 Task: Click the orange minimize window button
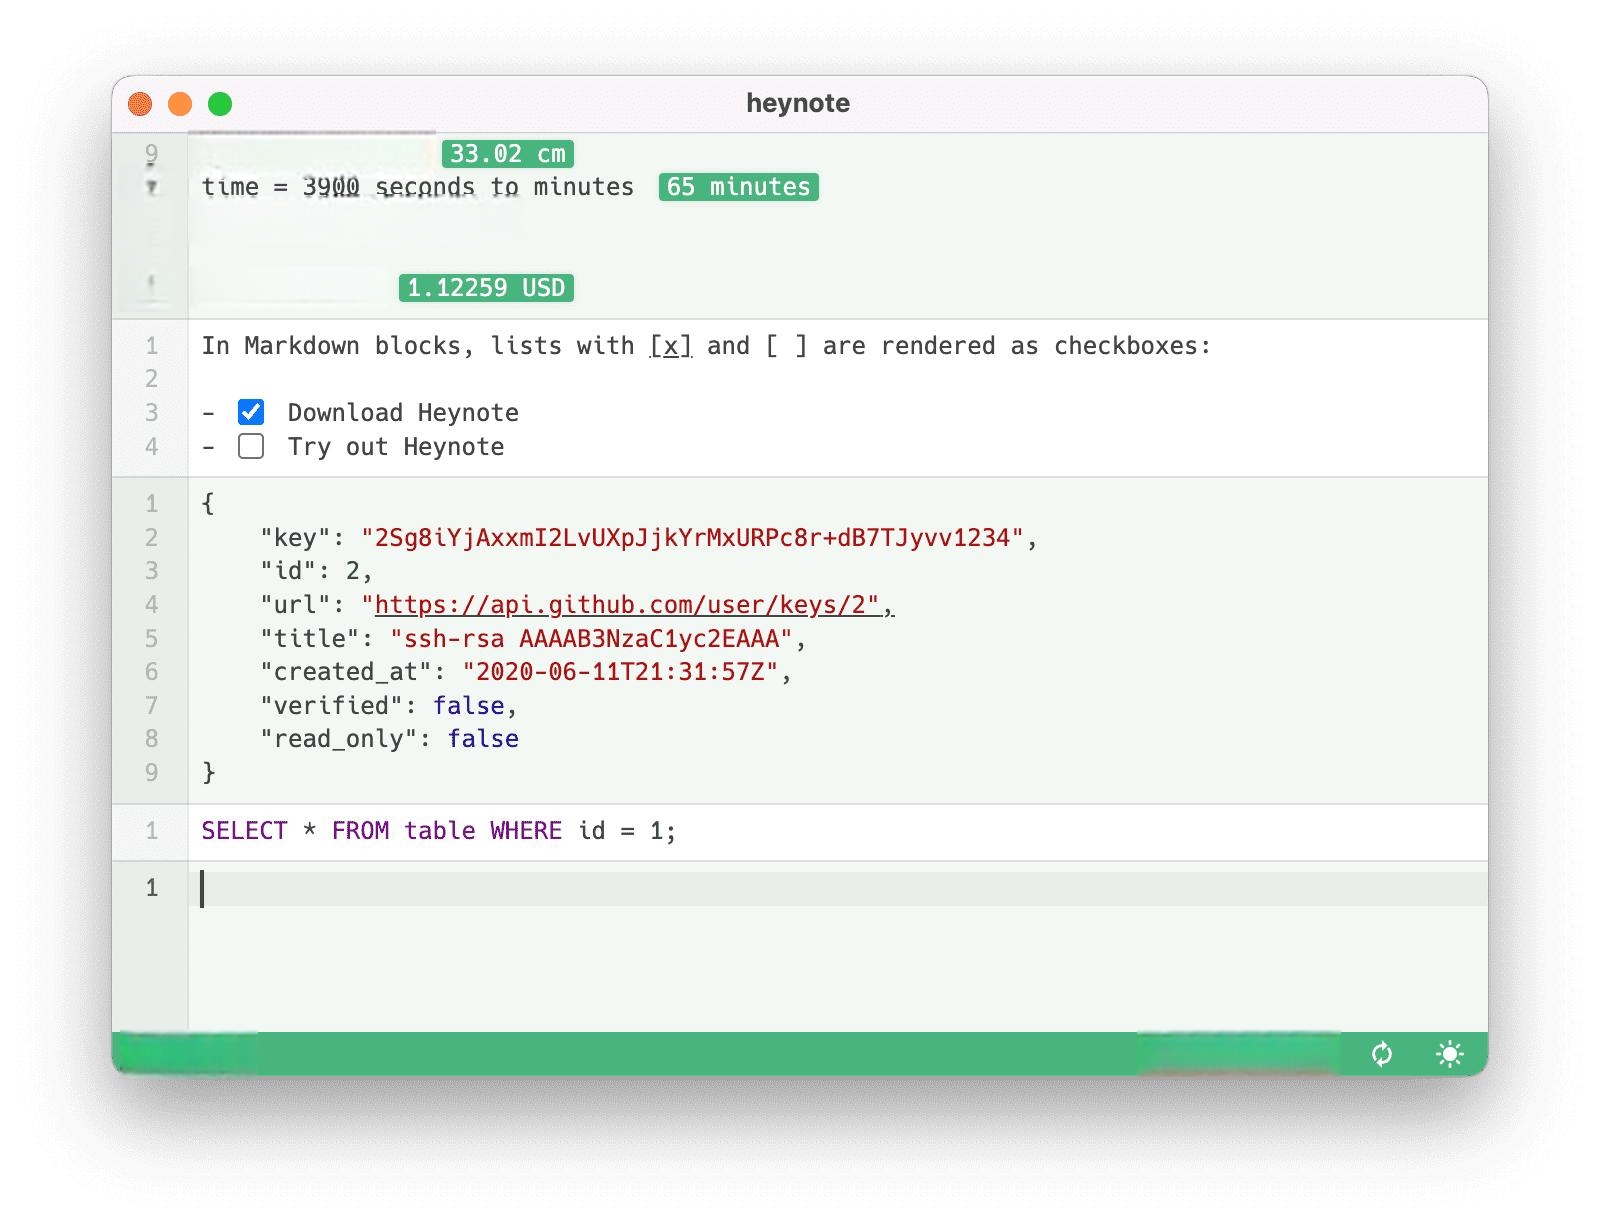180,104
